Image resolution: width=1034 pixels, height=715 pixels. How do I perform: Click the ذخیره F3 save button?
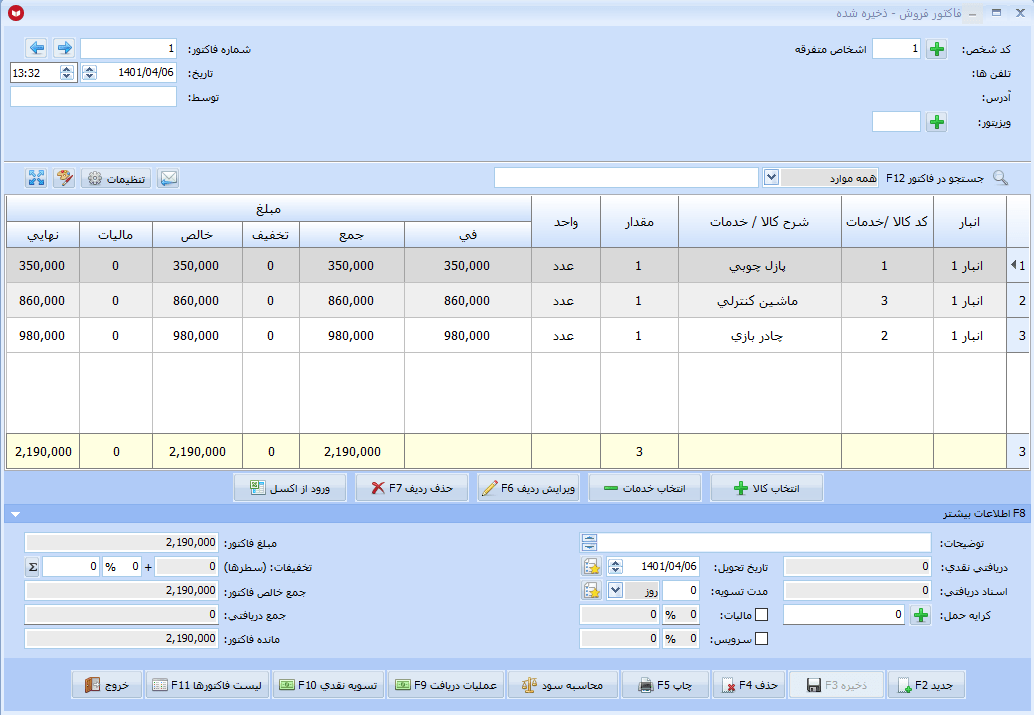tap(837, 685)
